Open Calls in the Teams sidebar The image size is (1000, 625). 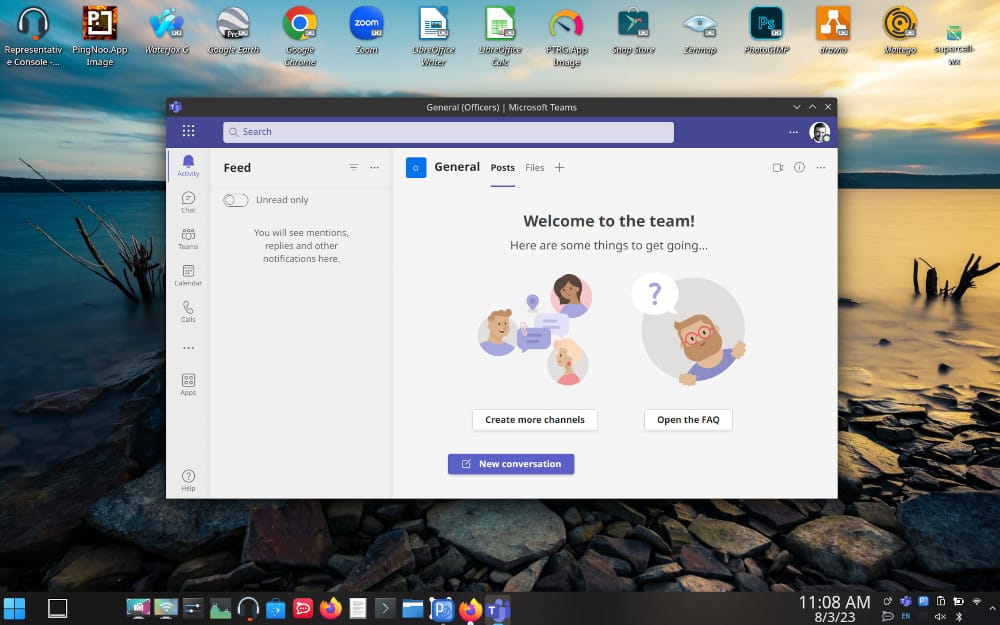pyautogui.click(x=188, y=311)
